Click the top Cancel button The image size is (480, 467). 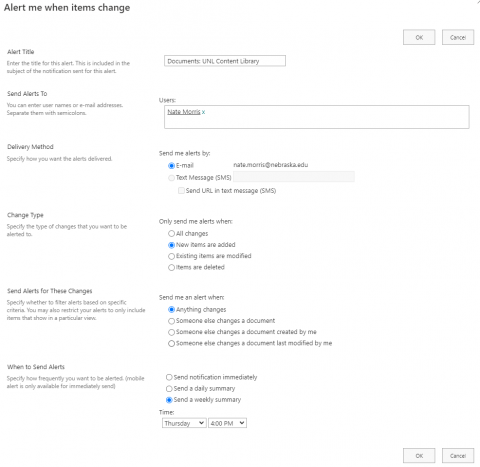point(458,37)
